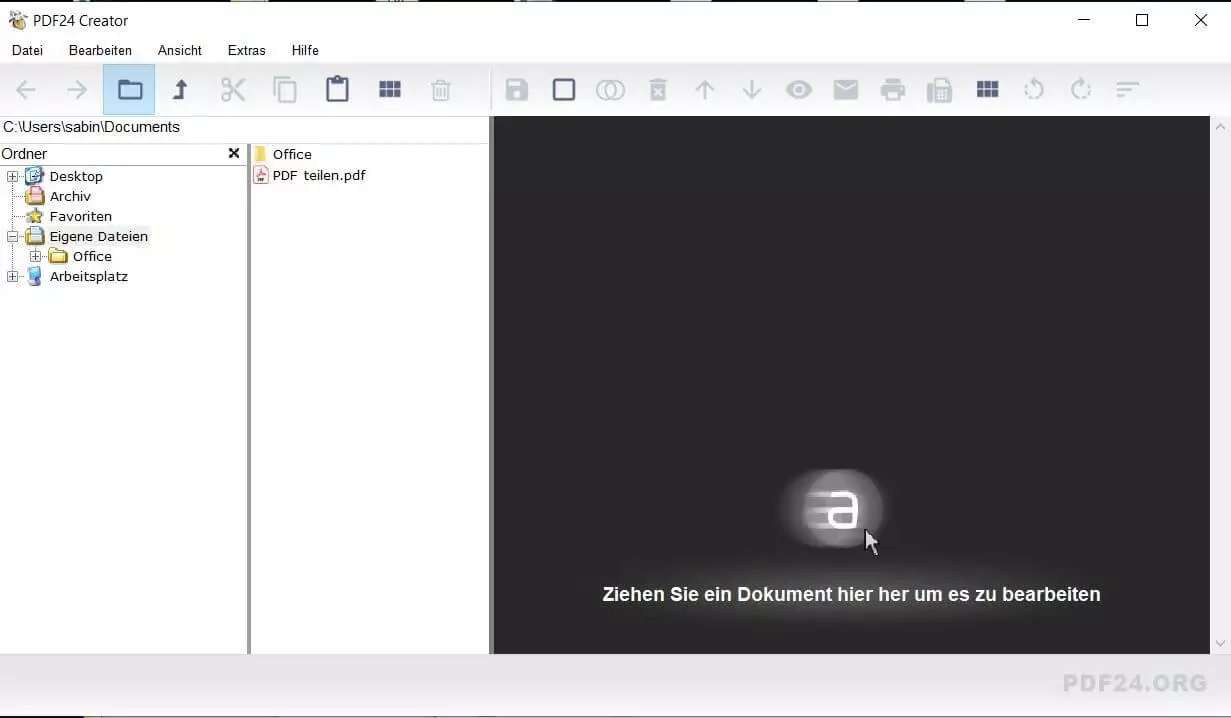Collapse the Eigene Dateien tree node

13,237
